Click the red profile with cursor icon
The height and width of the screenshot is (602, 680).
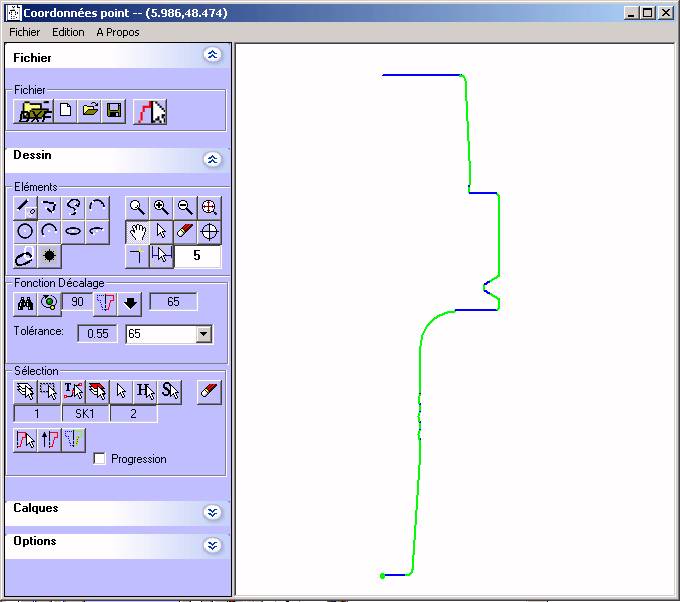pyautogui.click(x=150, y=111)
